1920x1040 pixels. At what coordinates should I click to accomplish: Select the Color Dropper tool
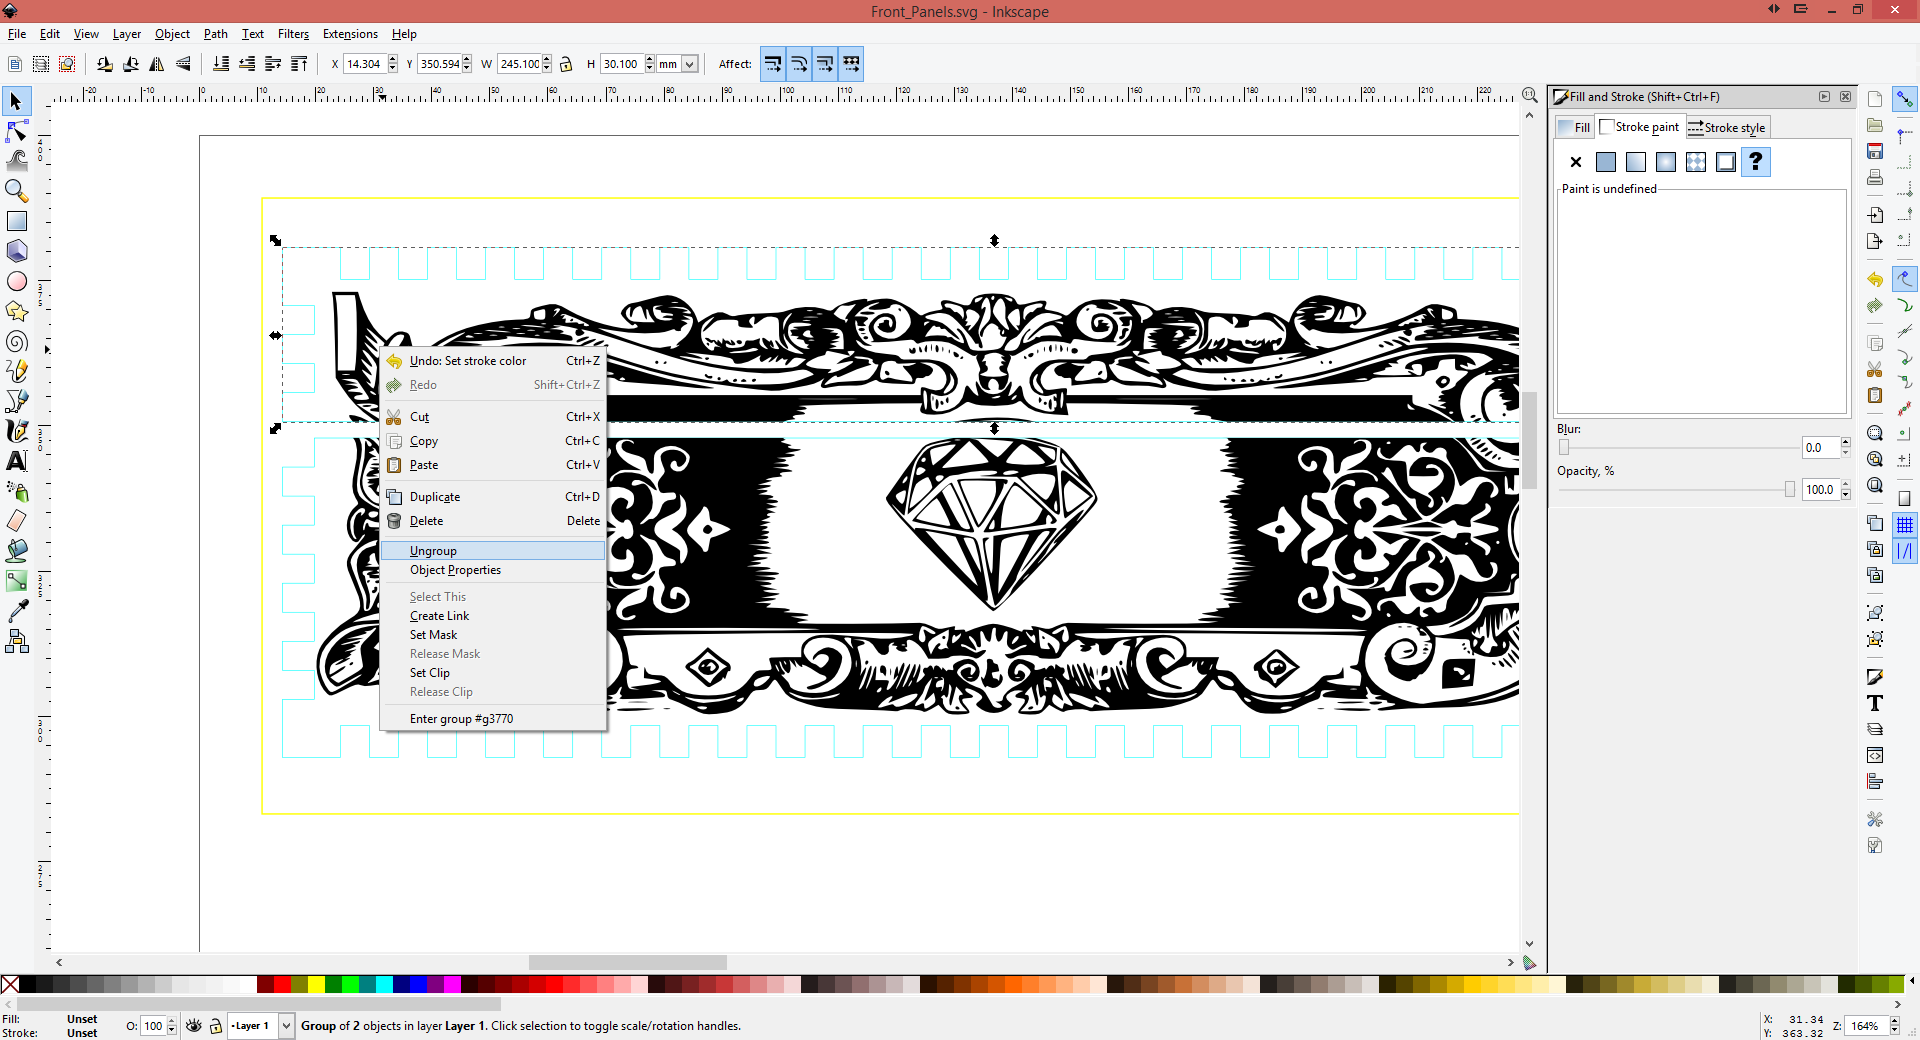(16, 611)
